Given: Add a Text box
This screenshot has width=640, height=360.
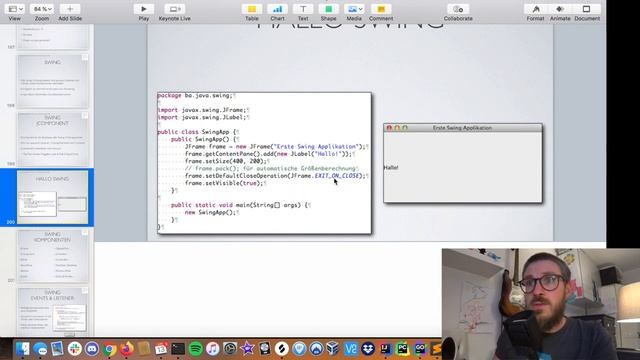Looking at the screenshot, I should [x=303, y=9].
